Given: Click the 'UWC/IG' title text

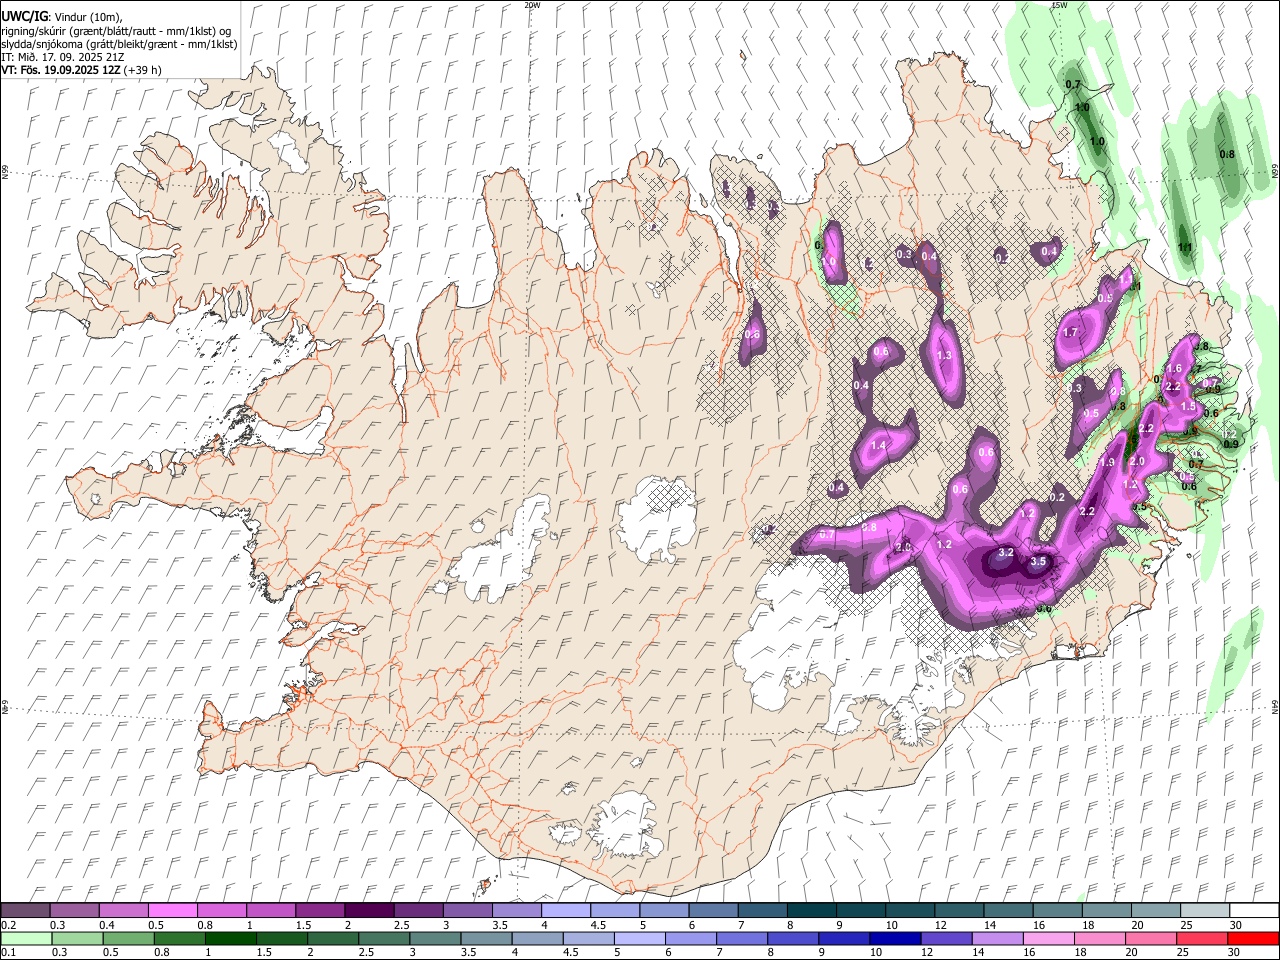Looking at the screenshot, I should pos(23,16).
